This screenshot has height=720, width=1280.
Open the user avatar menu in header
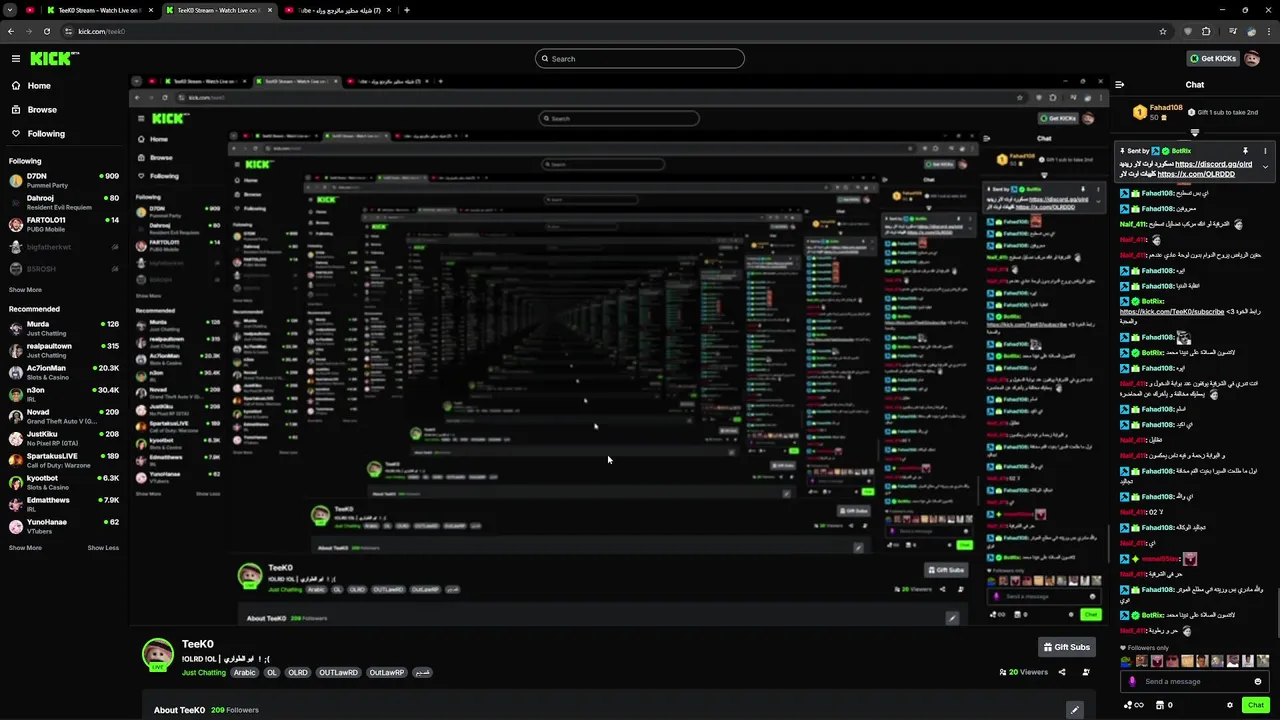pyautogui.click(x=1253, y=59)
